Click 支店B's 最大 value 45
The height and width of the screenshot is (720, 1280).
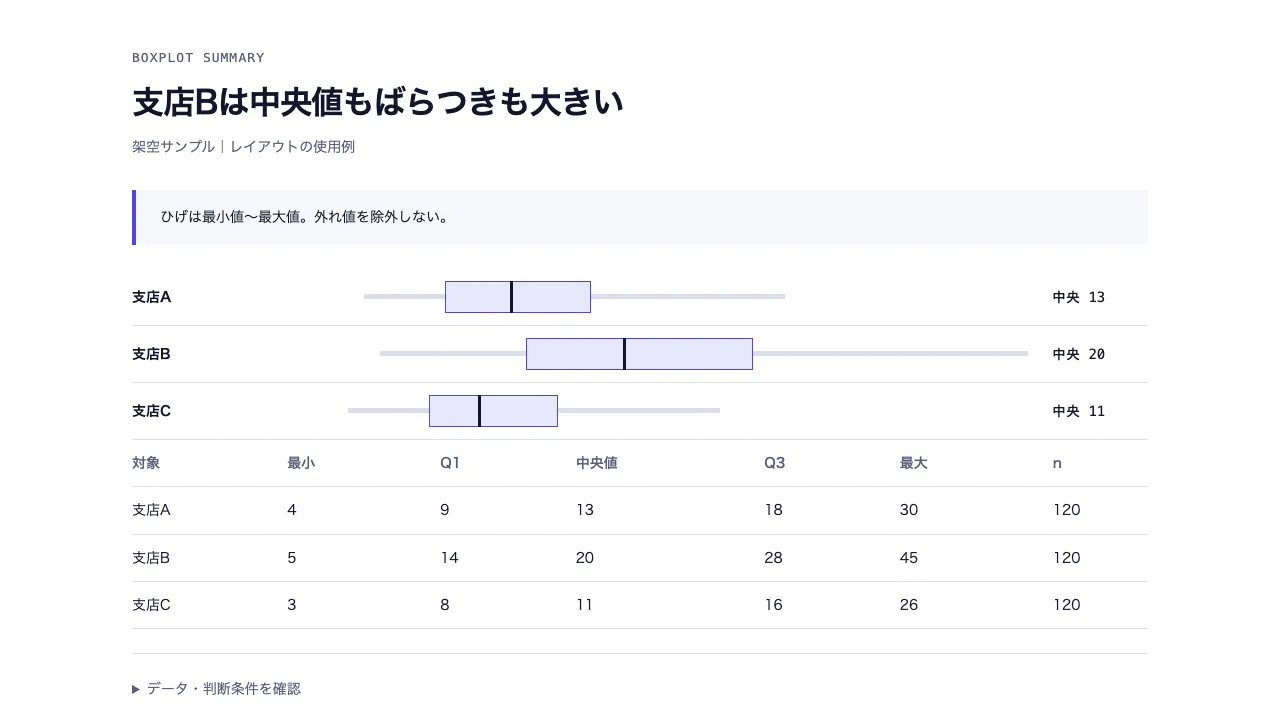click(x=909, y=558)
